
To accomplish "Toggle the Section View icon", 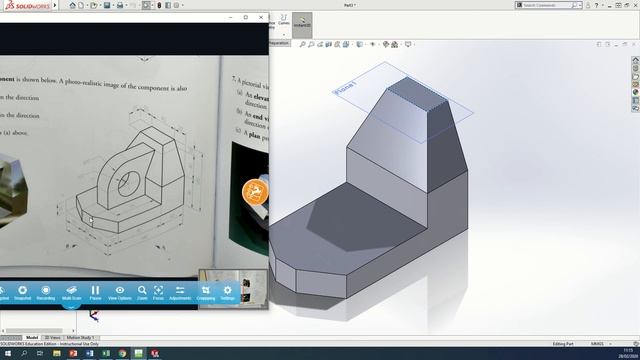I will tap(329, 44).
